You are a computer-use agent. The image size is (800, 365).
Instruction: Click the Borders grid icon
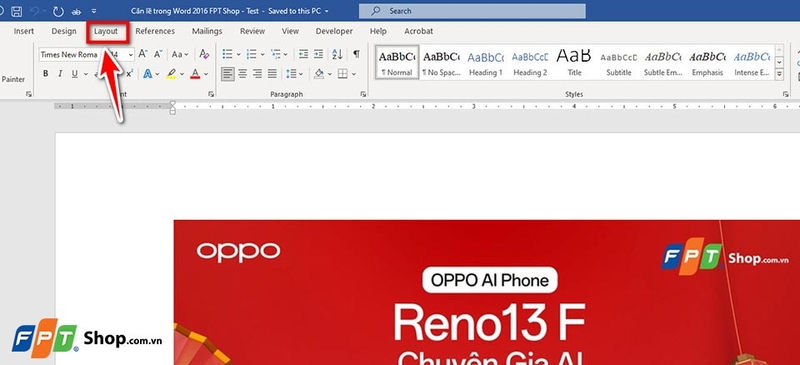pyautogui.click(x=342, y=74)
